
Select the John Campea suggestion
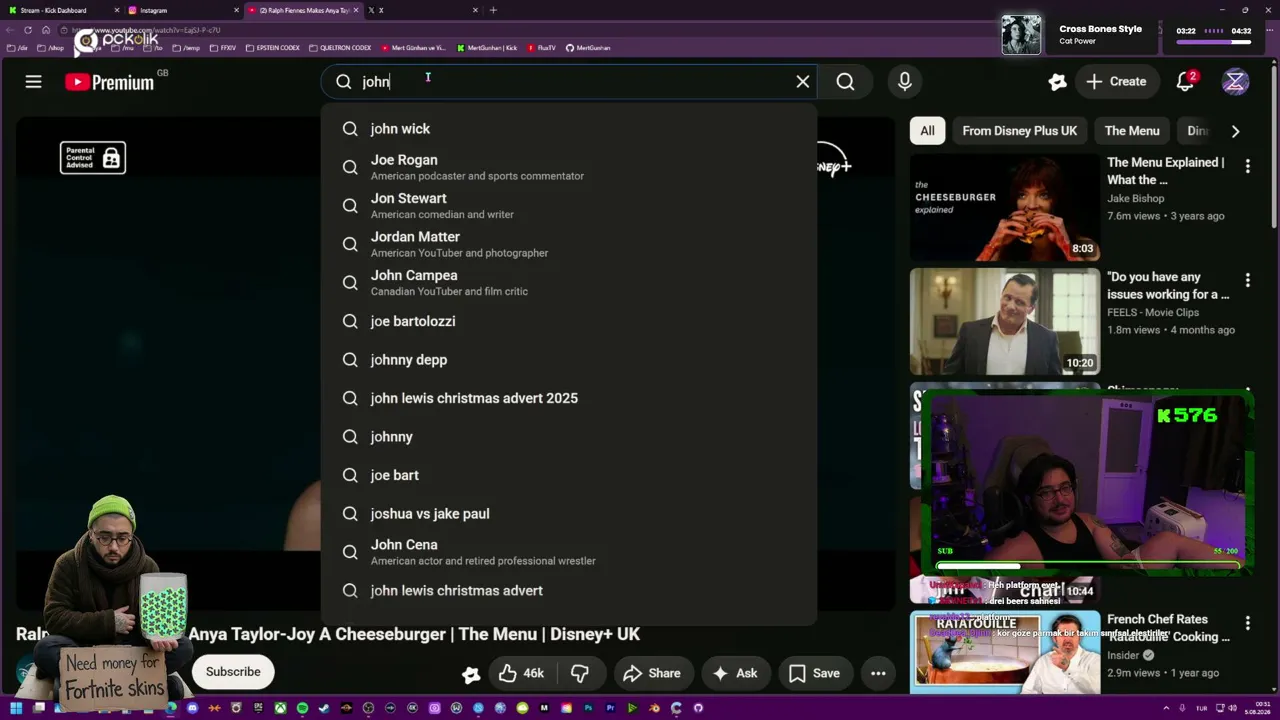pyautogui.click(x=568, y=282)
